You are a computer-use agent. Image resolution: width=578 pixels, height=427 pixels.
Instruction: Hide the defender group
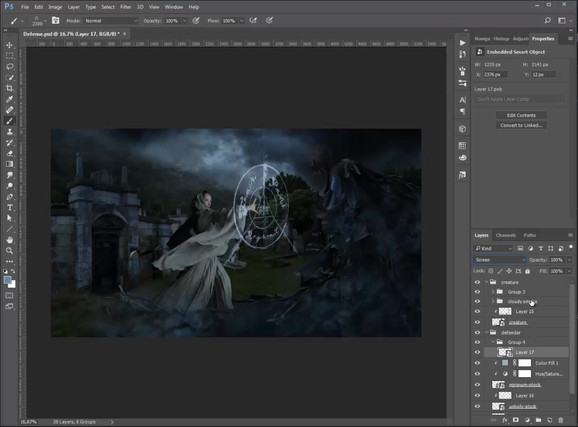[x=477, y=333]
